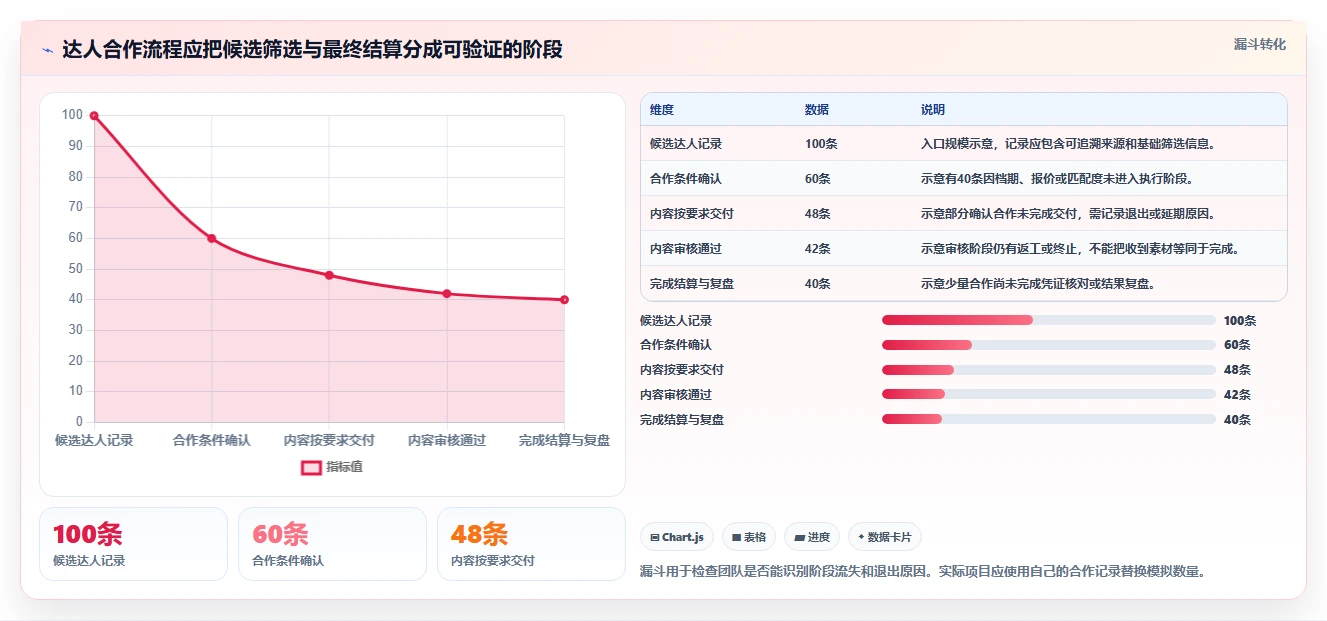Toggle the 指标值 legend swatch
Screen dimensions: 1327x621
[311, 467]
